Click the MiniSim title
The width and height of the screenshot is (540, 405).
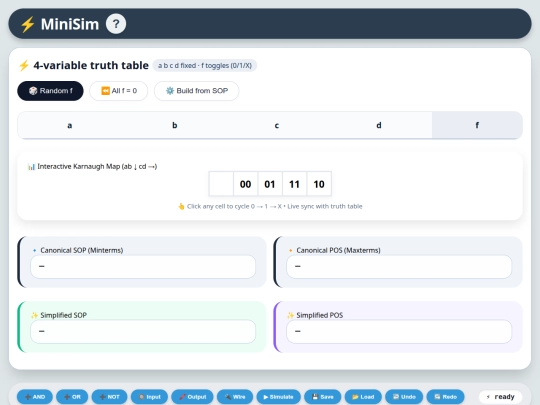click(x=70, y=24)
